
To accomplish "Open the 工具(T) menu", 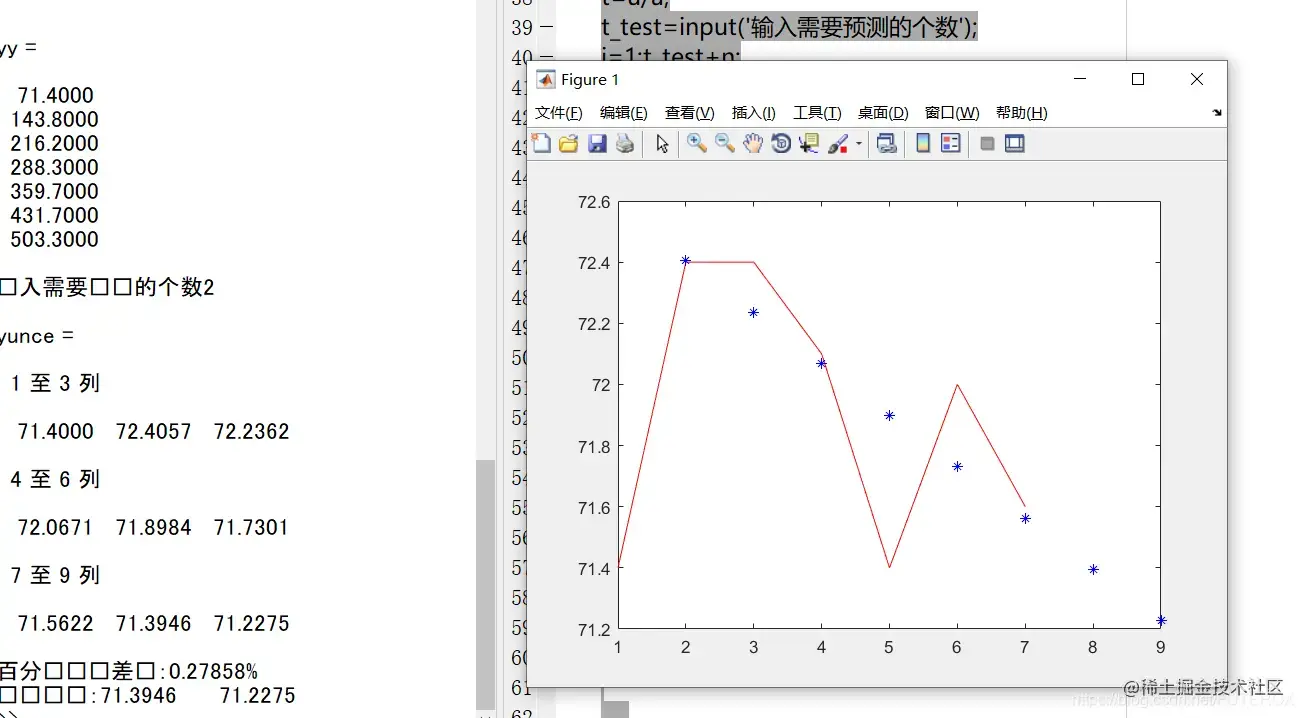I will tap(817, 113).
